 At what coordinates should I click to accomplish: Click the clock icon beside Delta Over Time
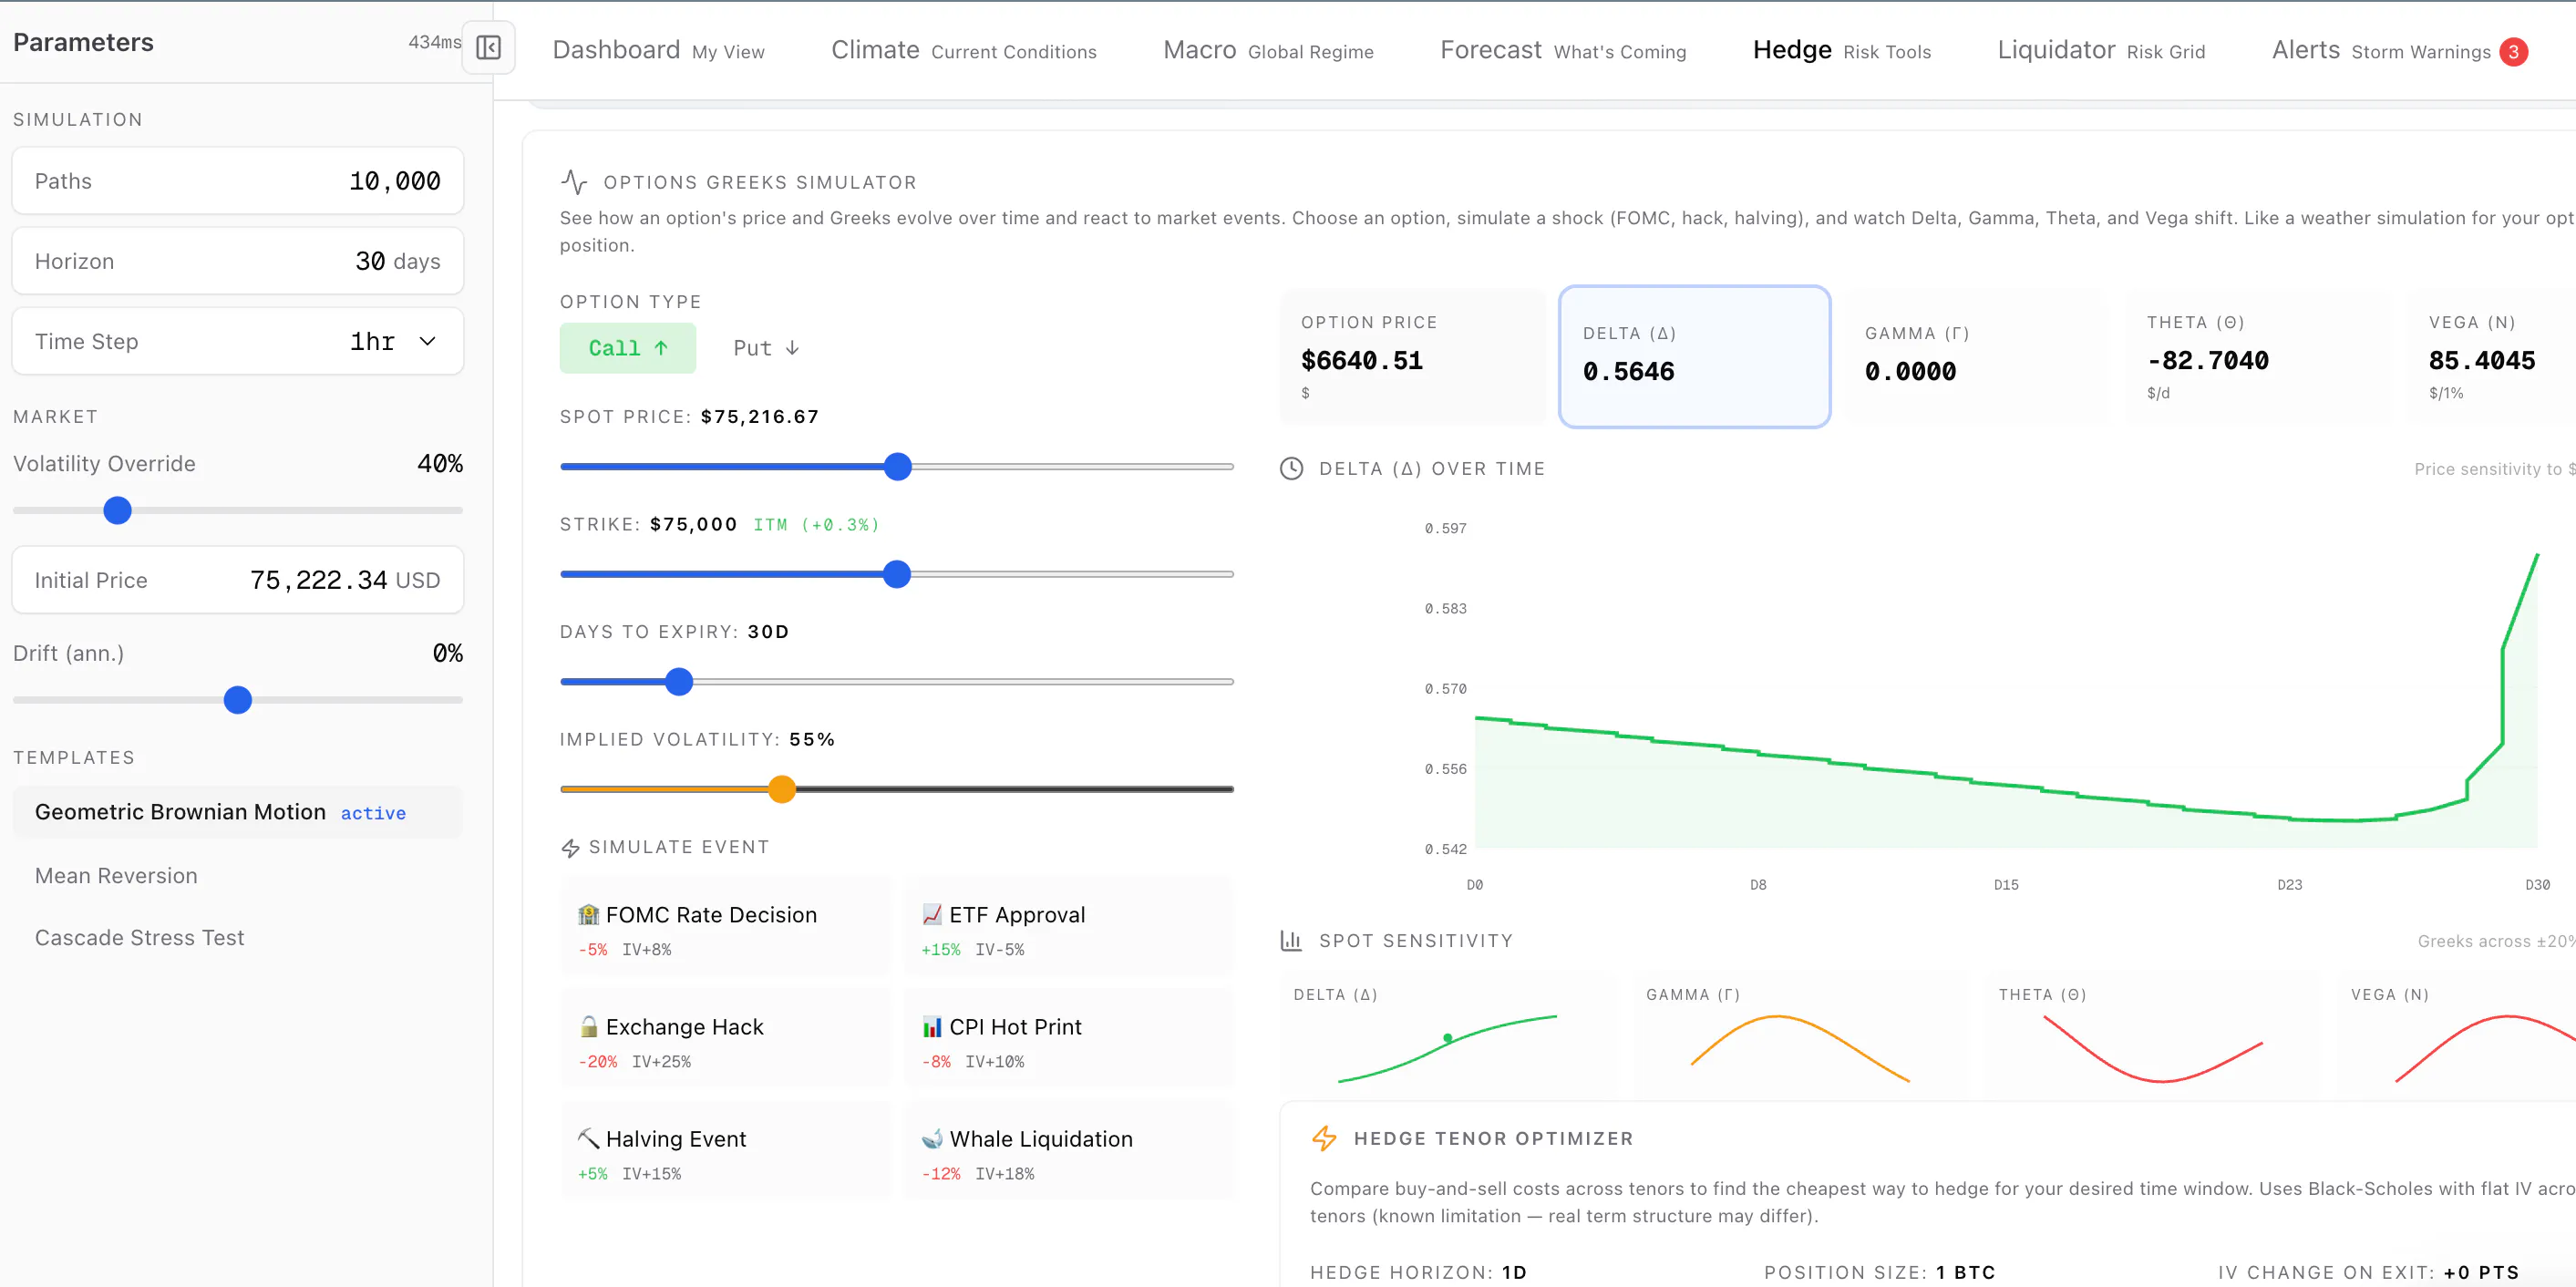tap(1292, 468)
